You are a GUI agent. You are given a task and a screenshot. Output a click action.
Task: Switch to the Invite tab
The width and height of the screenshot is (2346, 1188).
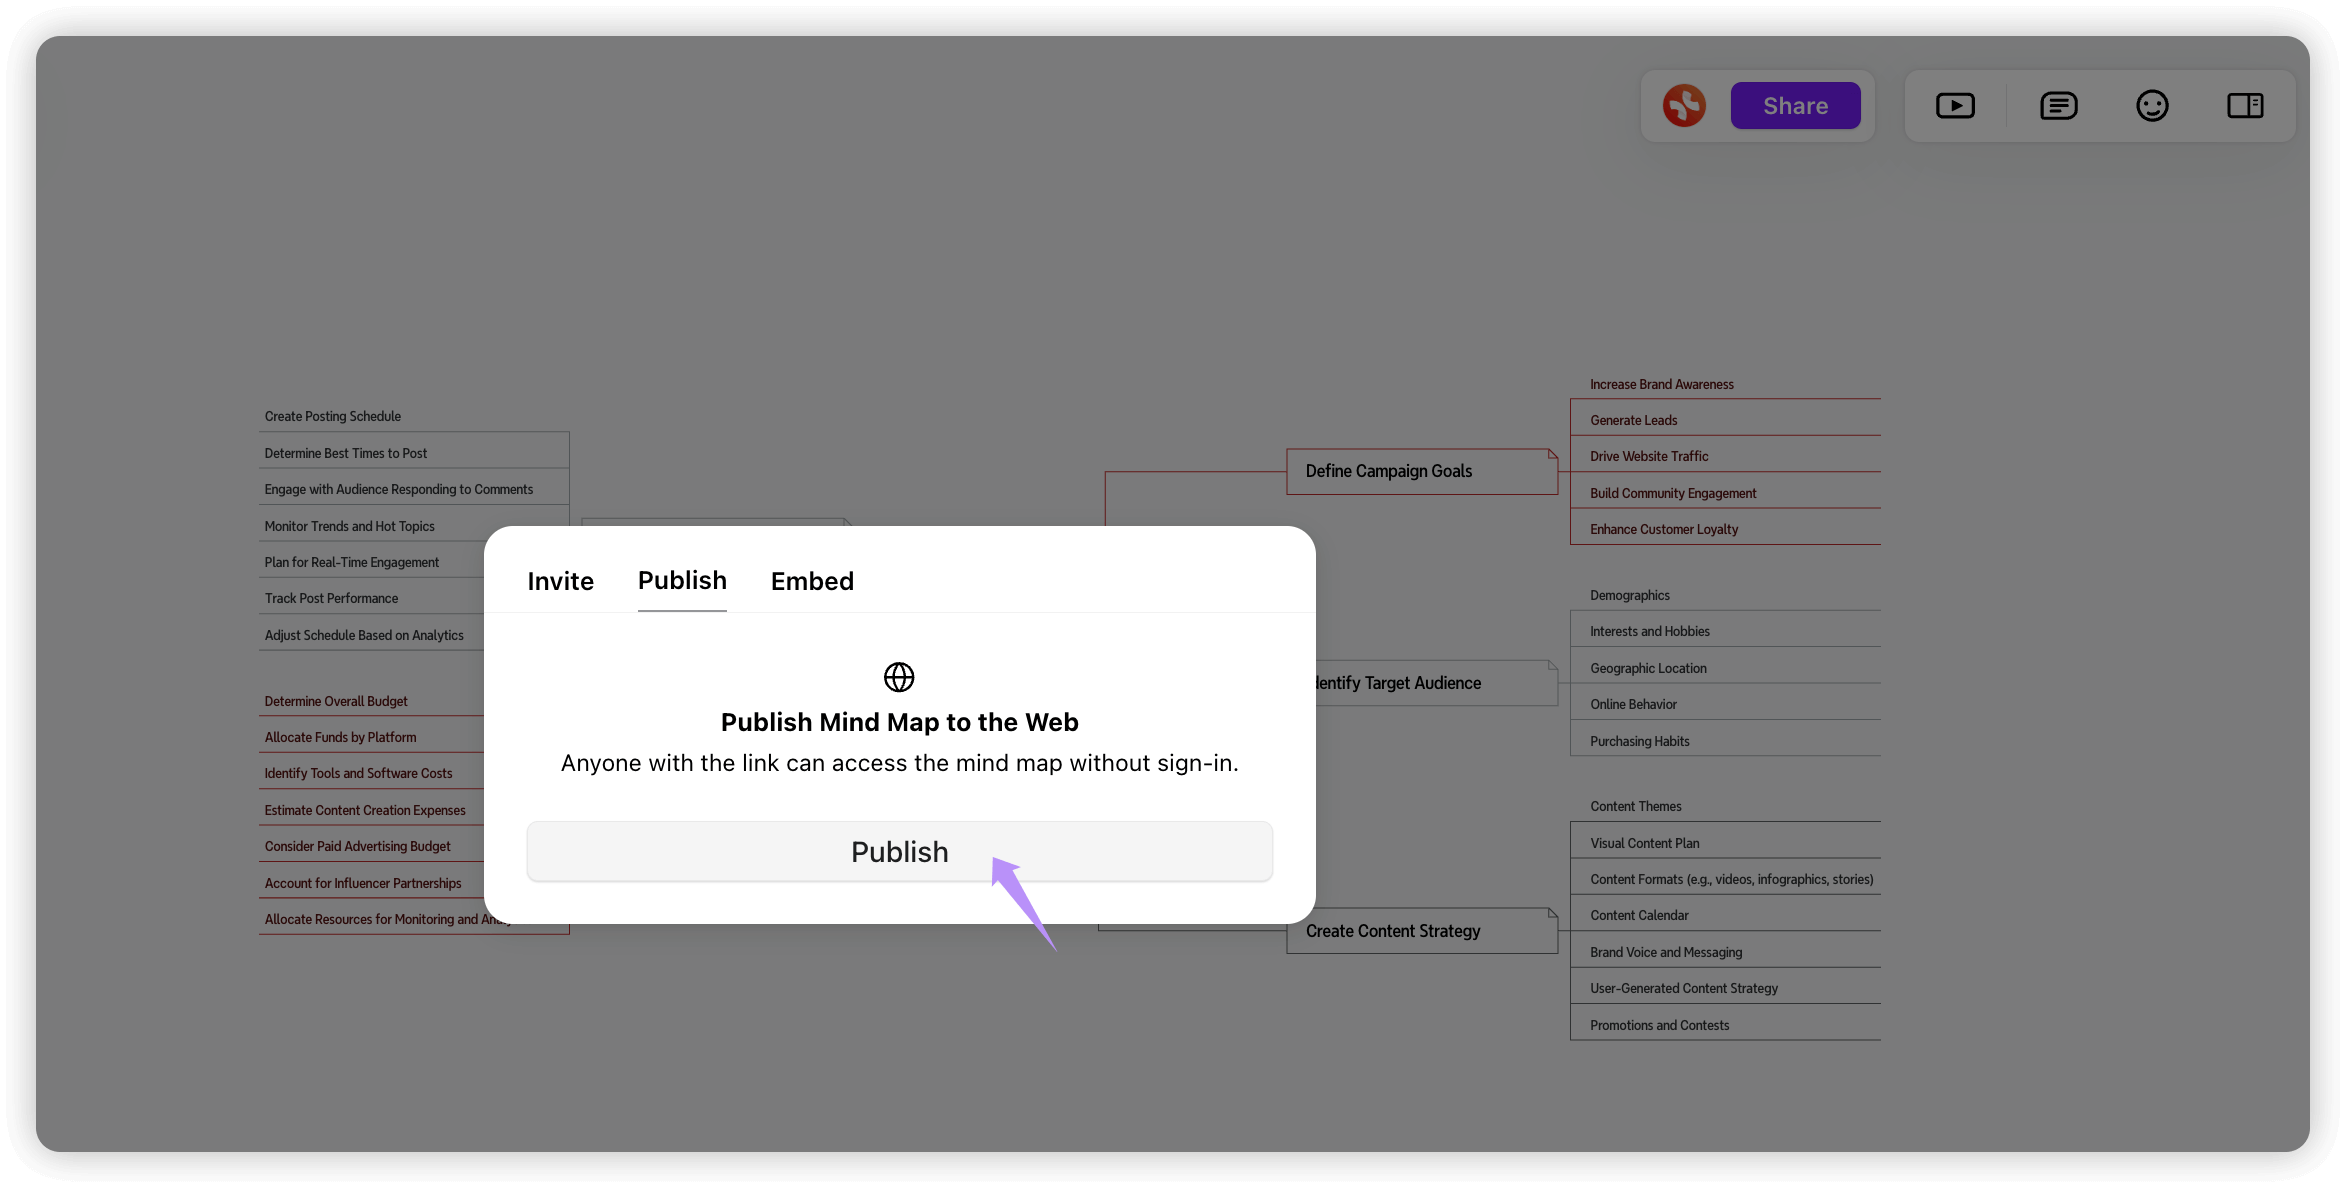tap(560, 581)
